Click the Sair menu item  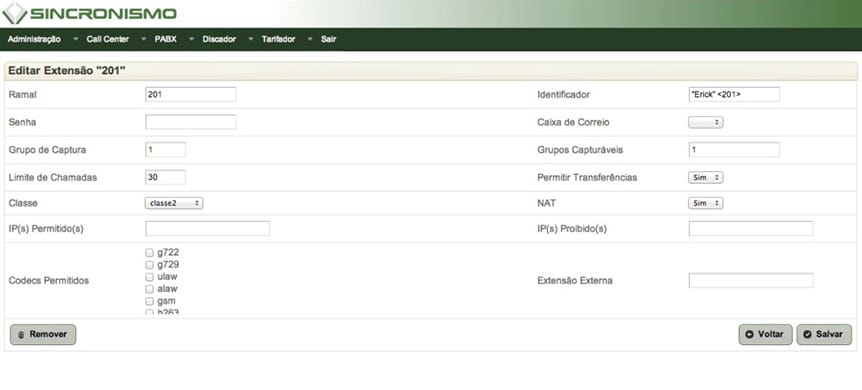click(328, 39)
